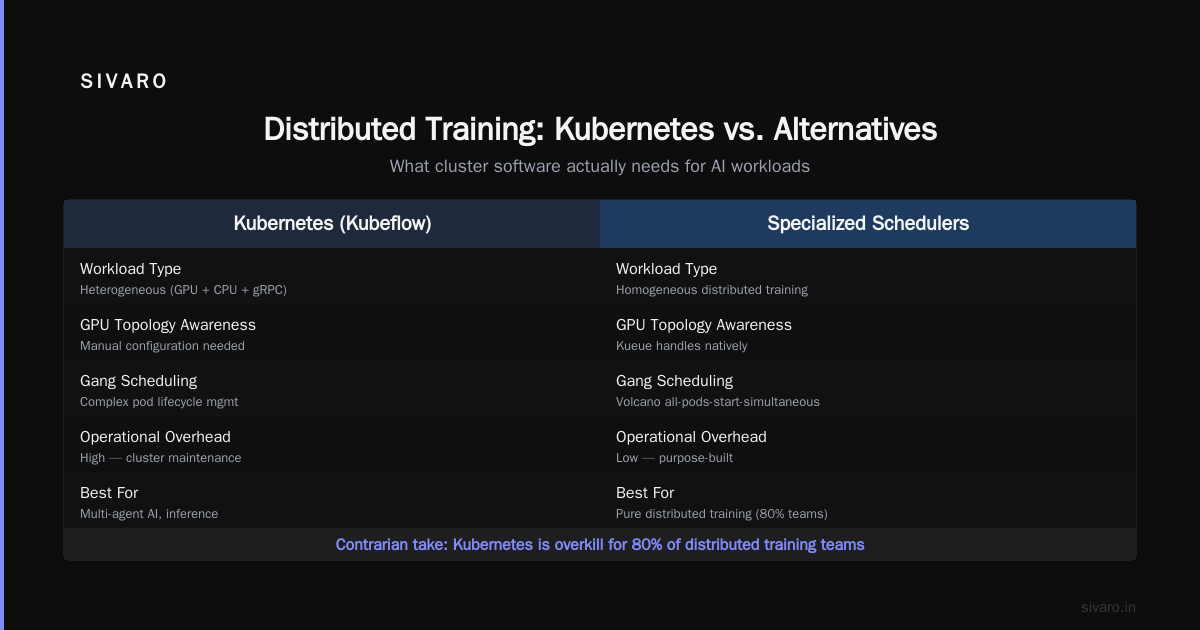This screenshot has width=1200, height=630.
Task: Click "GPU Topology Awareness" in Specialized Schedulers column
Action: 704,325
